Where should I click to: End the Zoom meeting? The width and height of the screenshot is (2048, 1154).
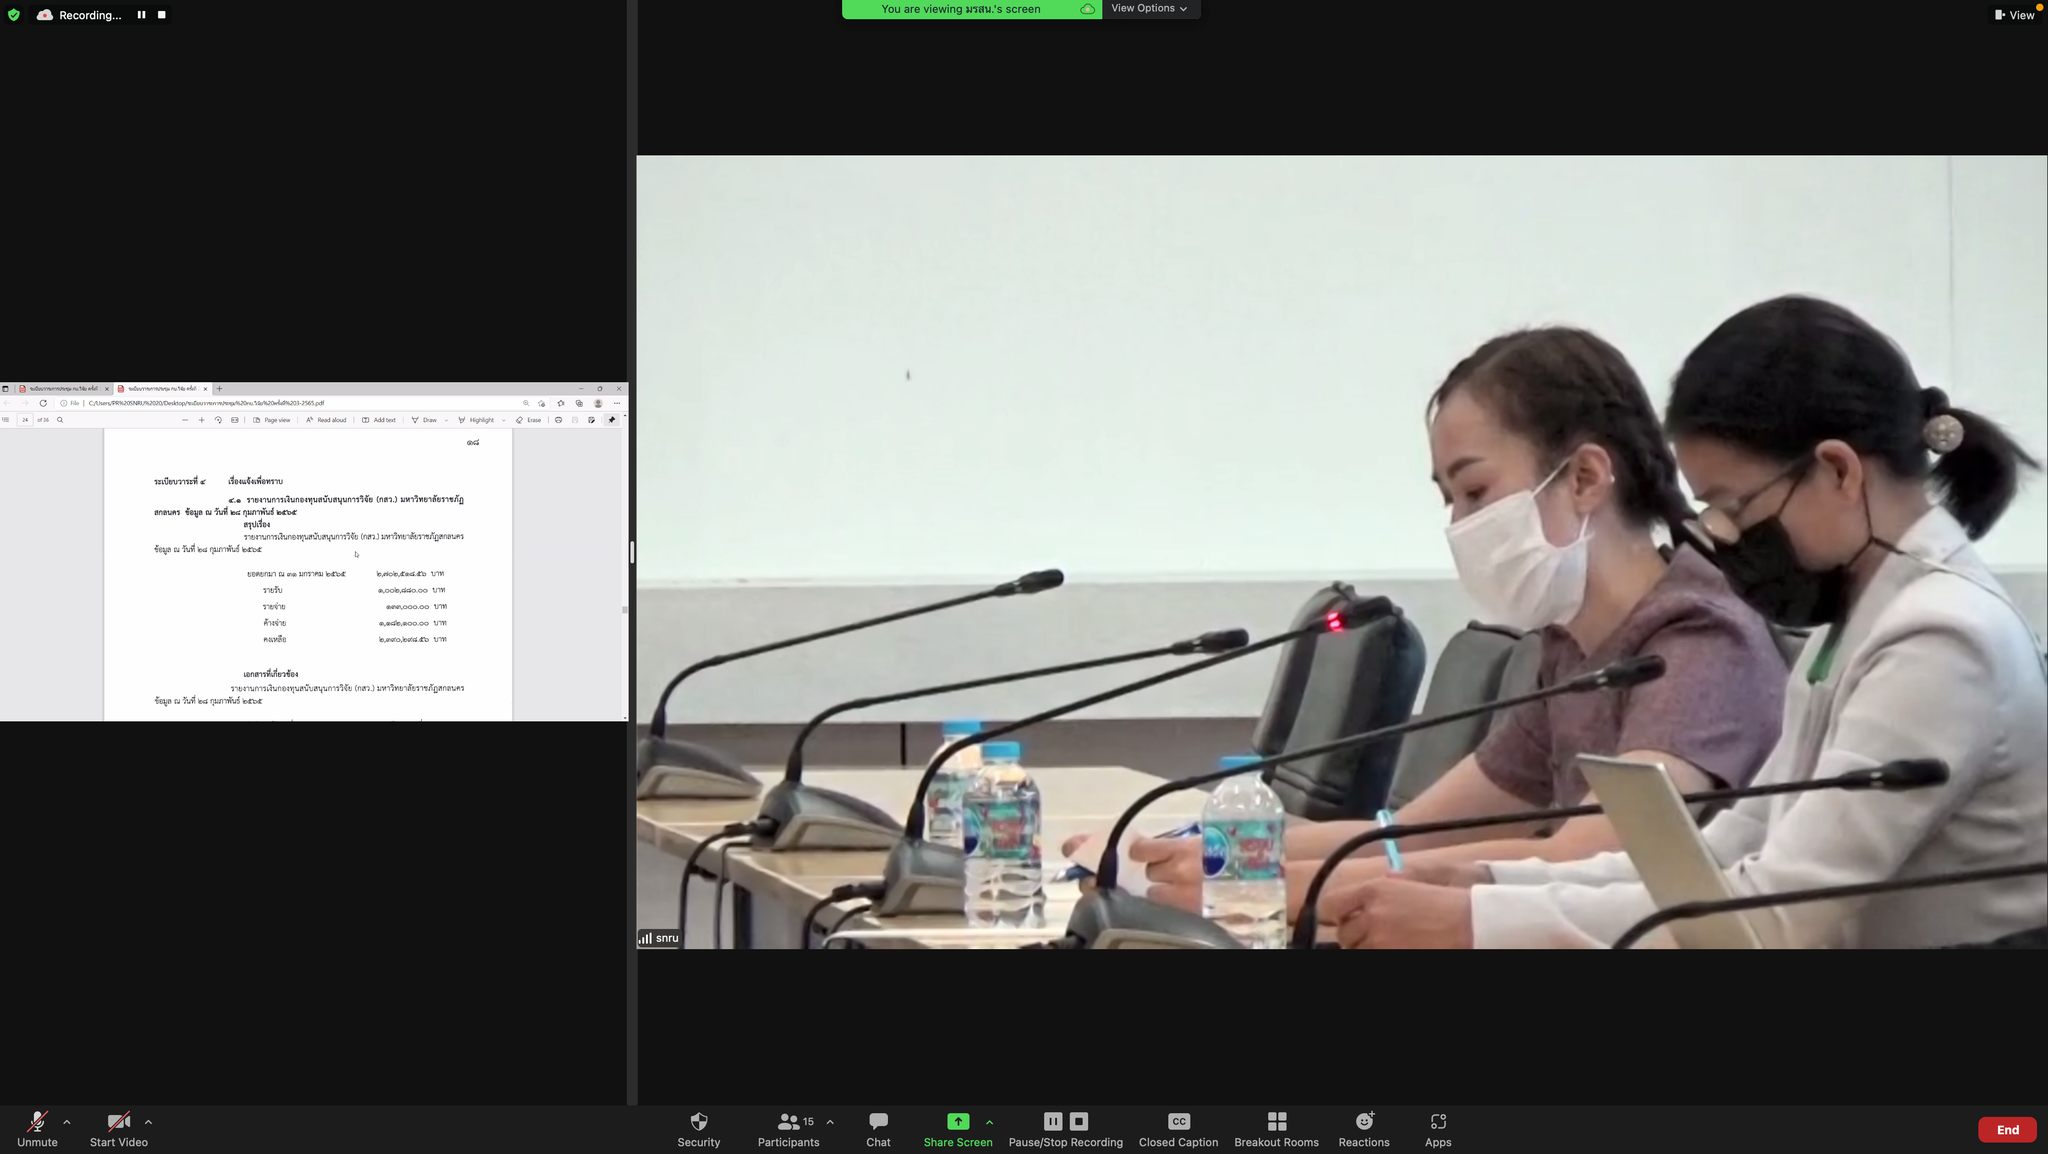(2006, 1129)
